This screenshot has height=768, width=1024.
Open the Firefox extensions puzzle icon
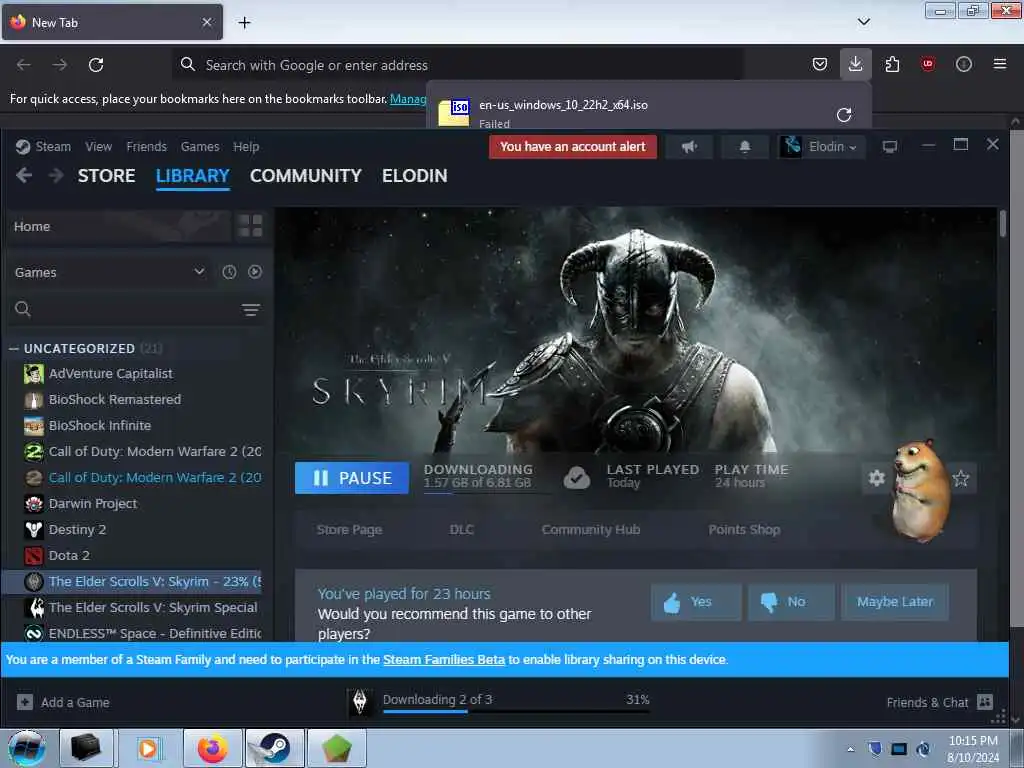click(x=892, y=64)
